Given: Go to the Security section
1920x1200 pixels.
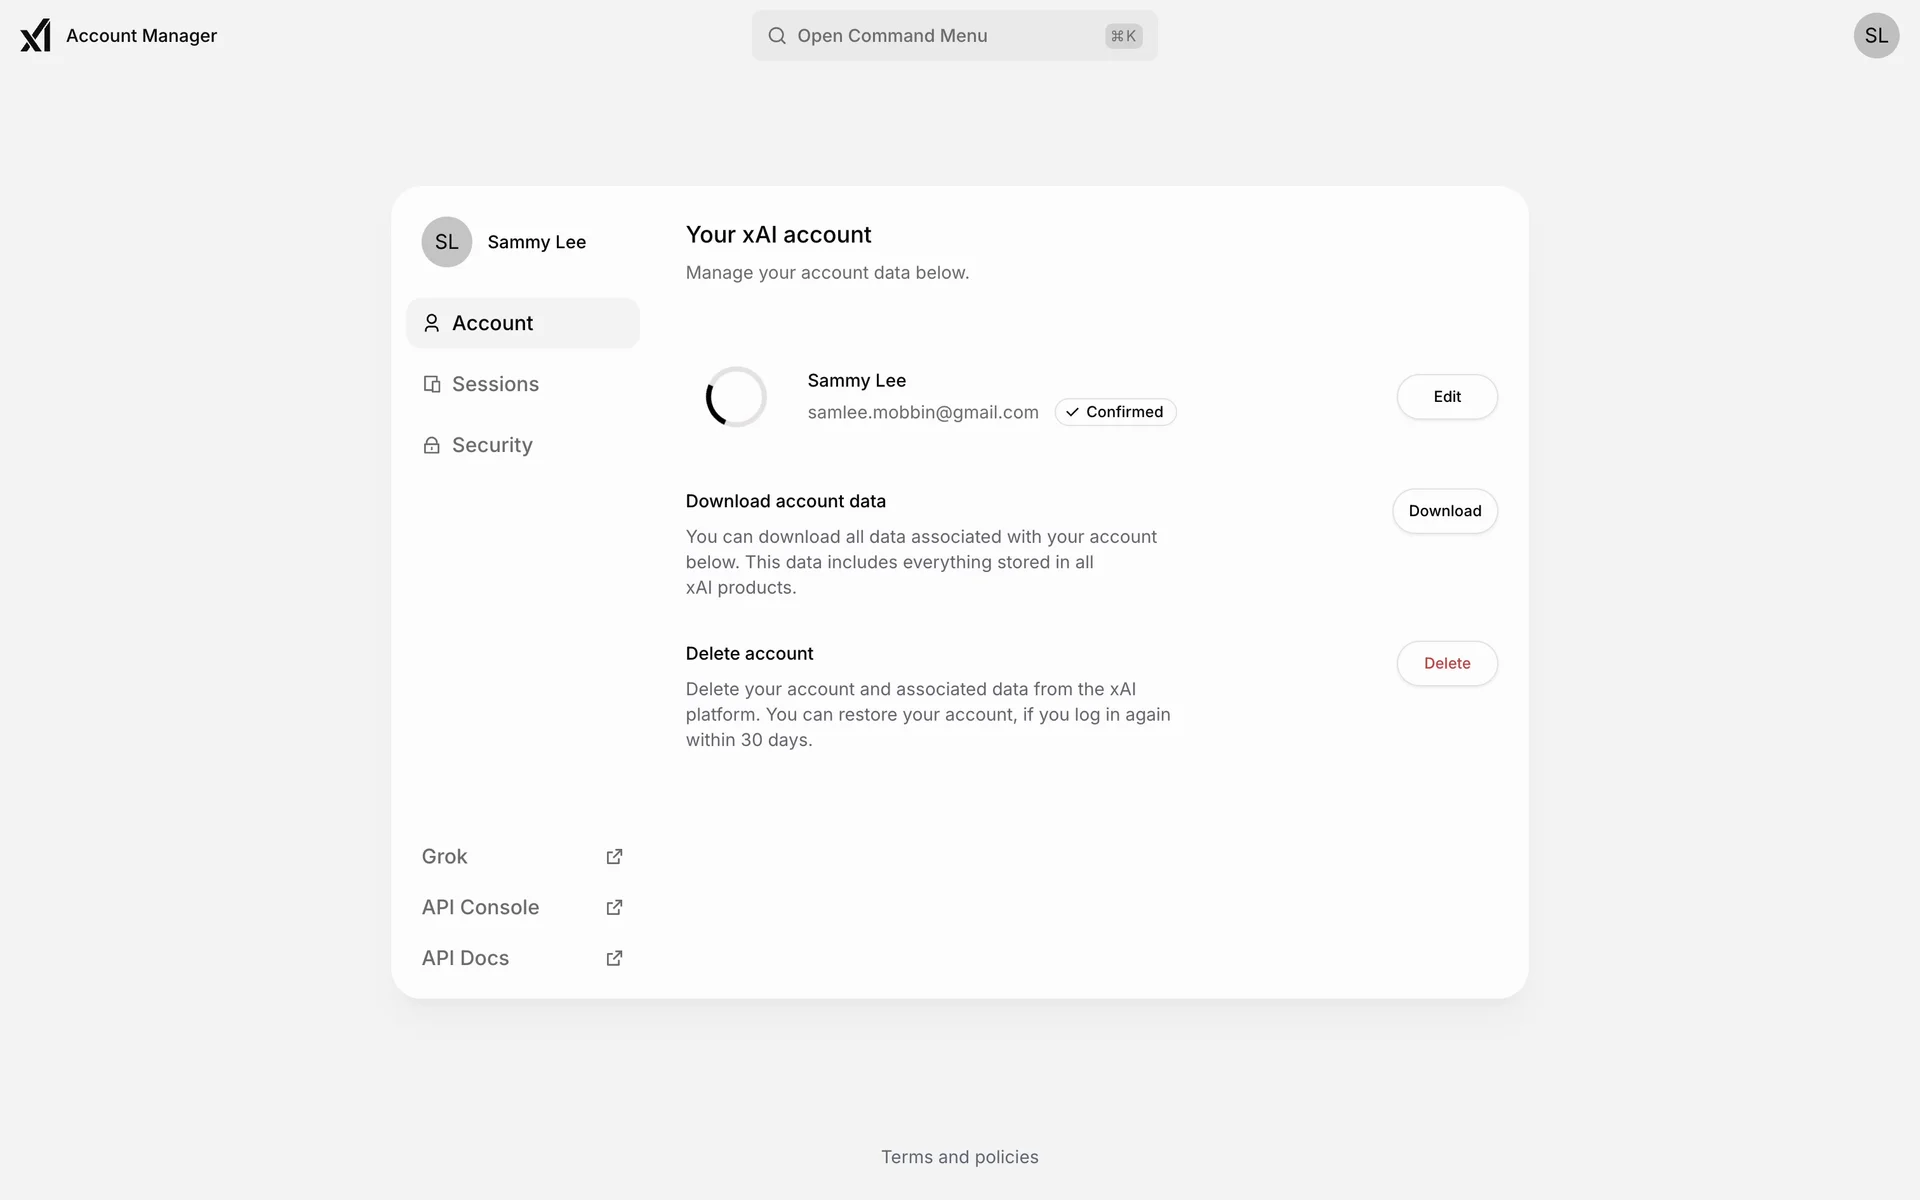Looking at the screenshot, I should pyautogui.click(x=492, y=445).
